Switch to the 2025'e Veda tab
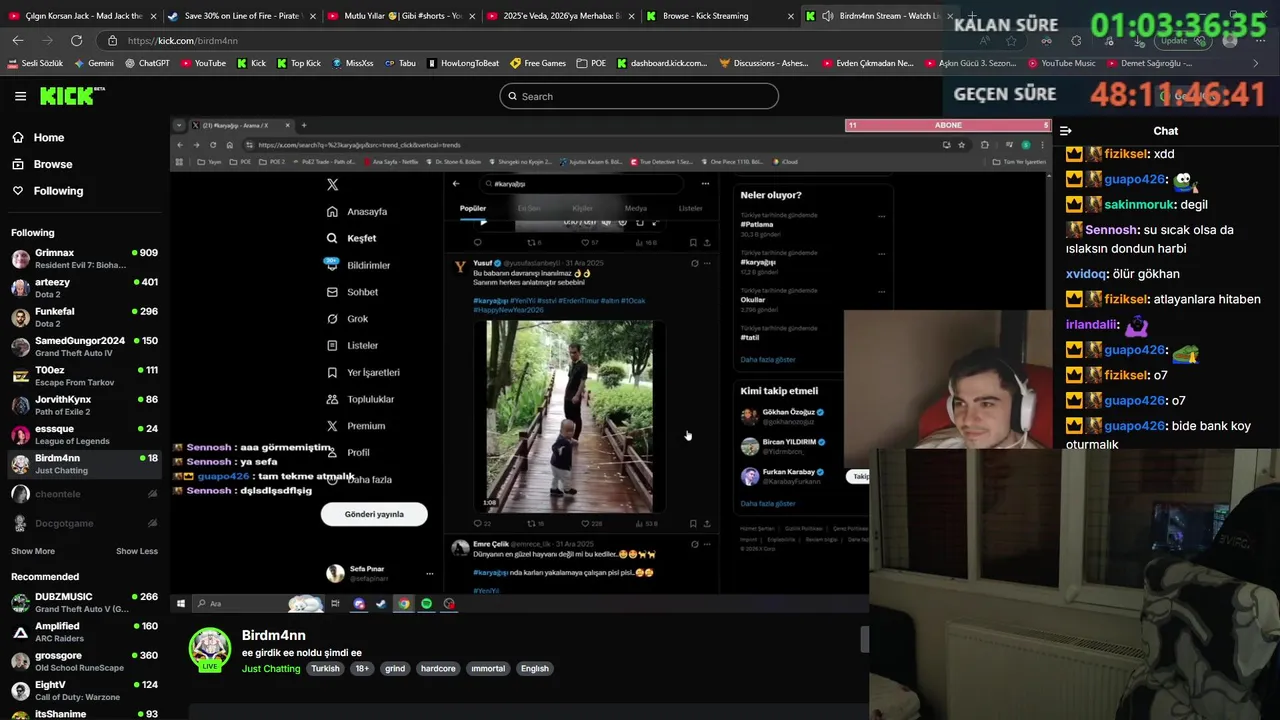 [x=560, y=16]
